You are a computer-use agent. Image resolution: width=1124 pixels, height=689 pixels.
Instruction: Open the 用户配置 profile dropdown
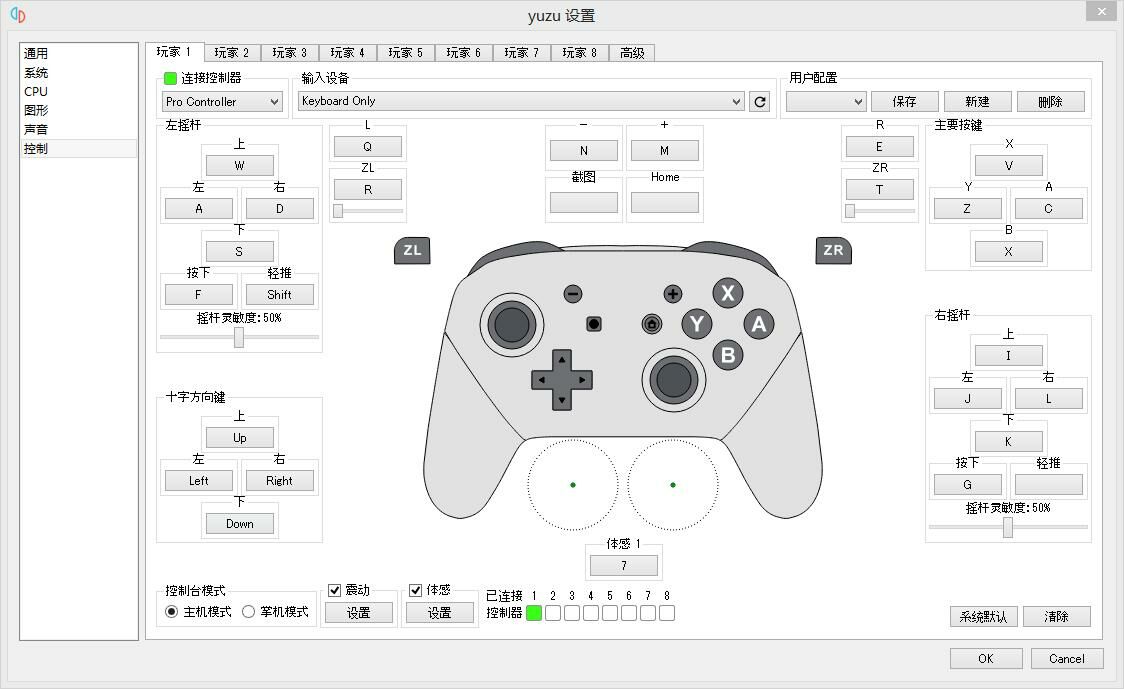coord(825,102)
